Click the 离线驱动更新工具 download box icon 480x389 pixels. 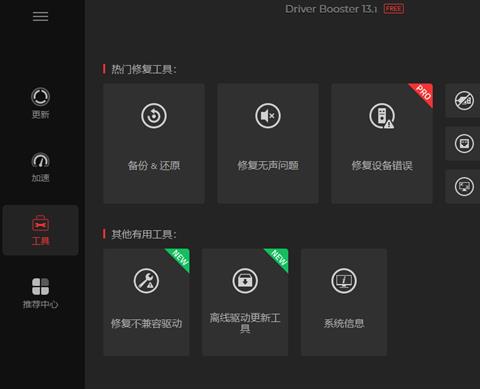pyautogui.click(x=245, y=281)
